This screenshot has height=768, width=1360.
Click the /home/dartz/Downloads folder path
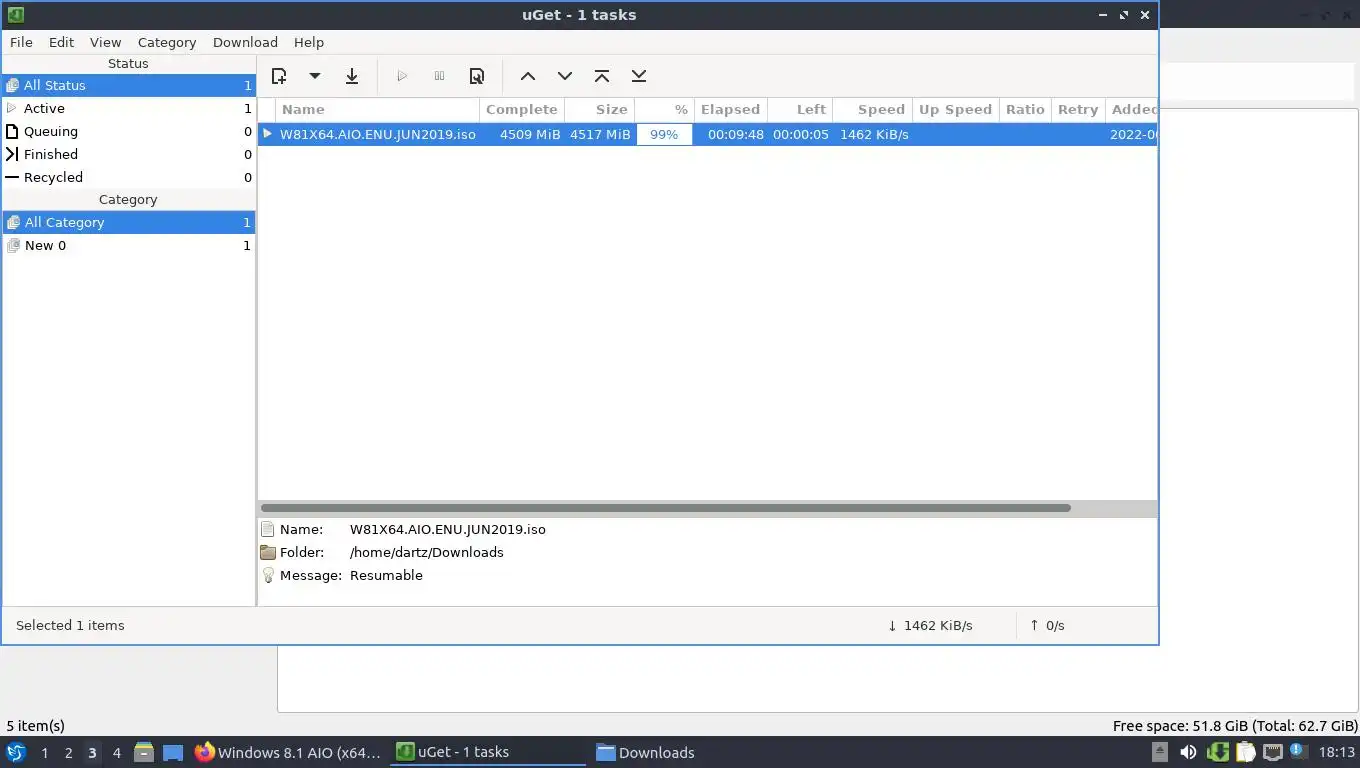click(x=427, y=552)
